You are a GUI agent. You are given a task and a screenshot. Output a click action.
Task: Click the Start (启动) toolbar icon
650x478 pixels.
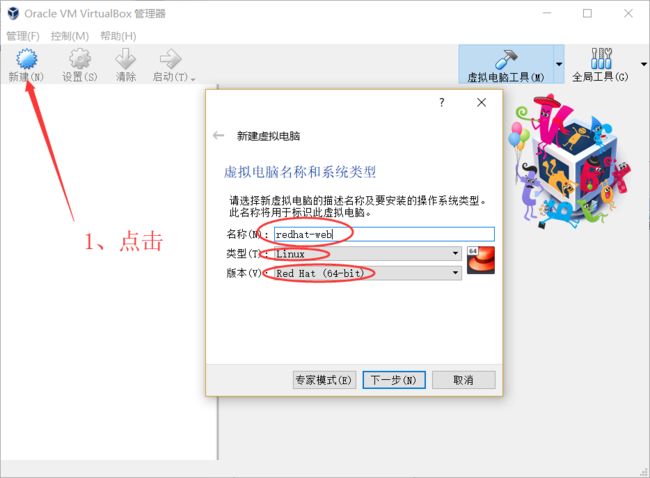pyautogui.click(x=170, y=58)
